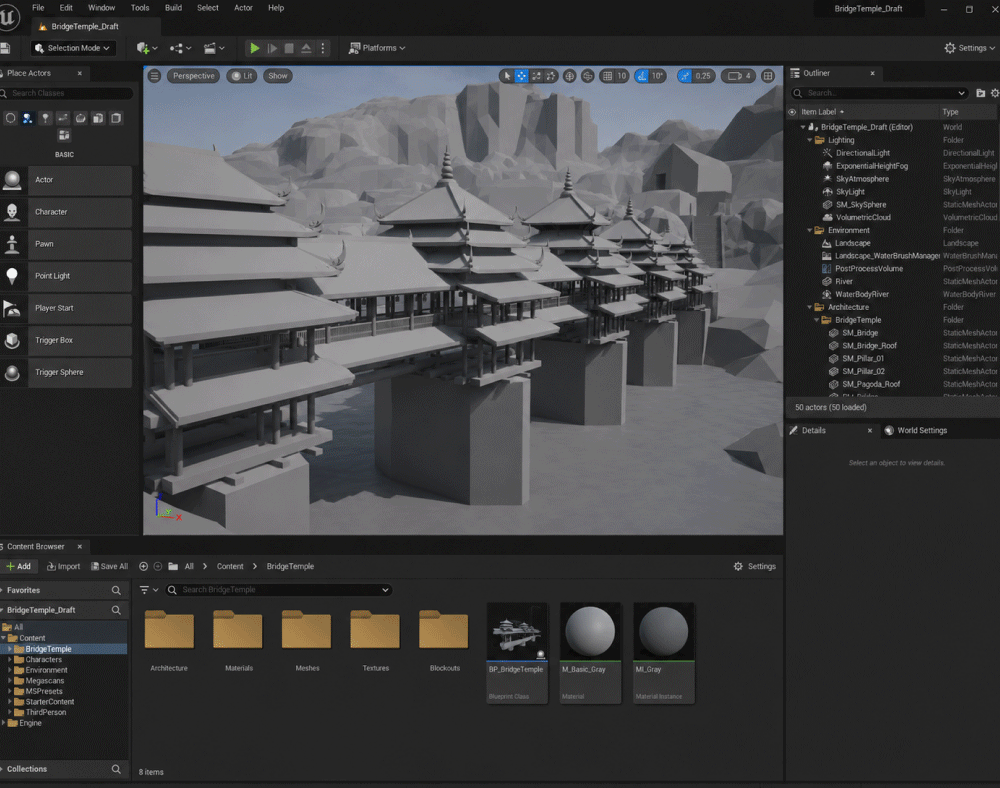Image resolution: width=1000 pixels, height=788 pixels.
Task: Click the Search Classes input field
Action: [66, 93]
